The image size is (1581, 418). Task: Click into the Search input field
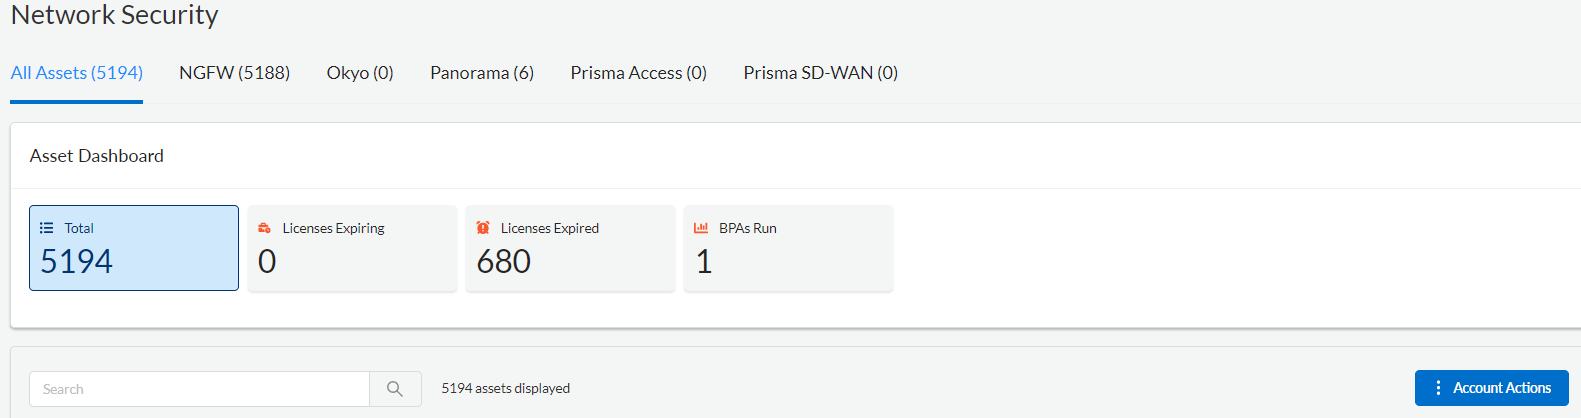(x=200, y=389)
